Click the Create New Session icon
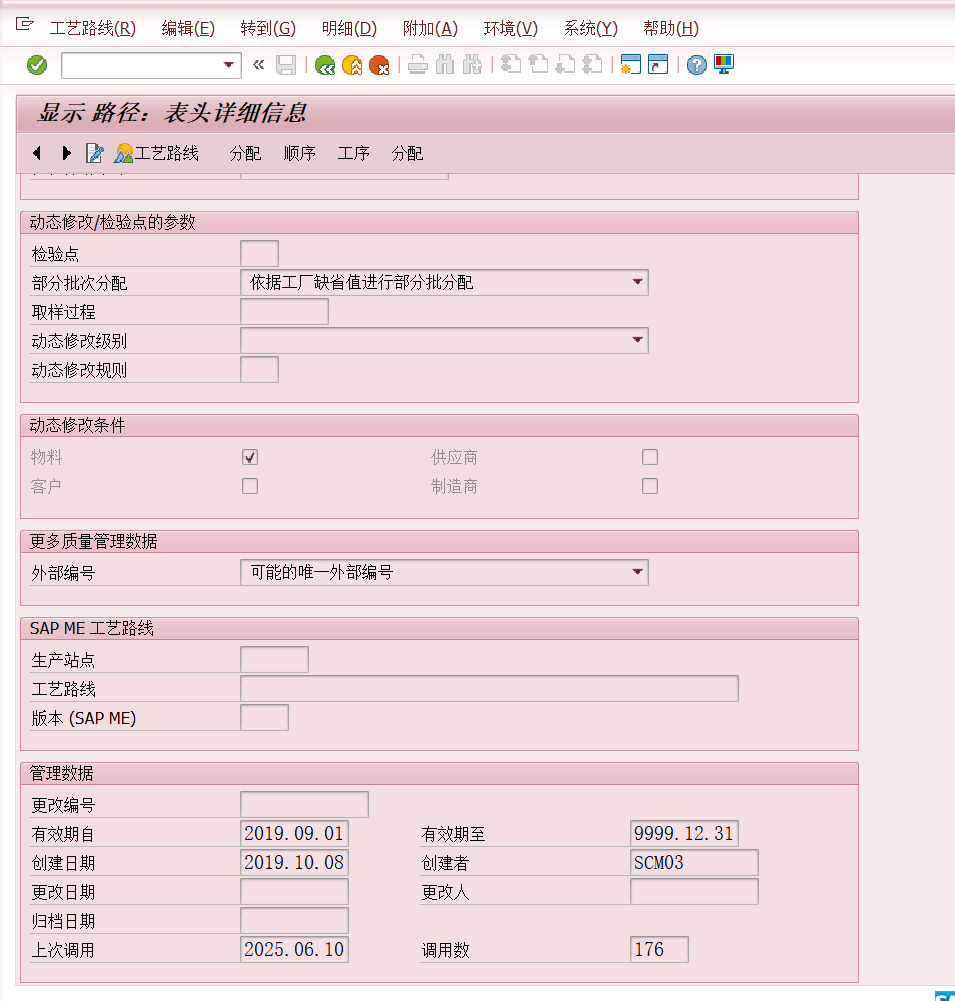Screen dimensions: 955x1001 click(631, 65)
